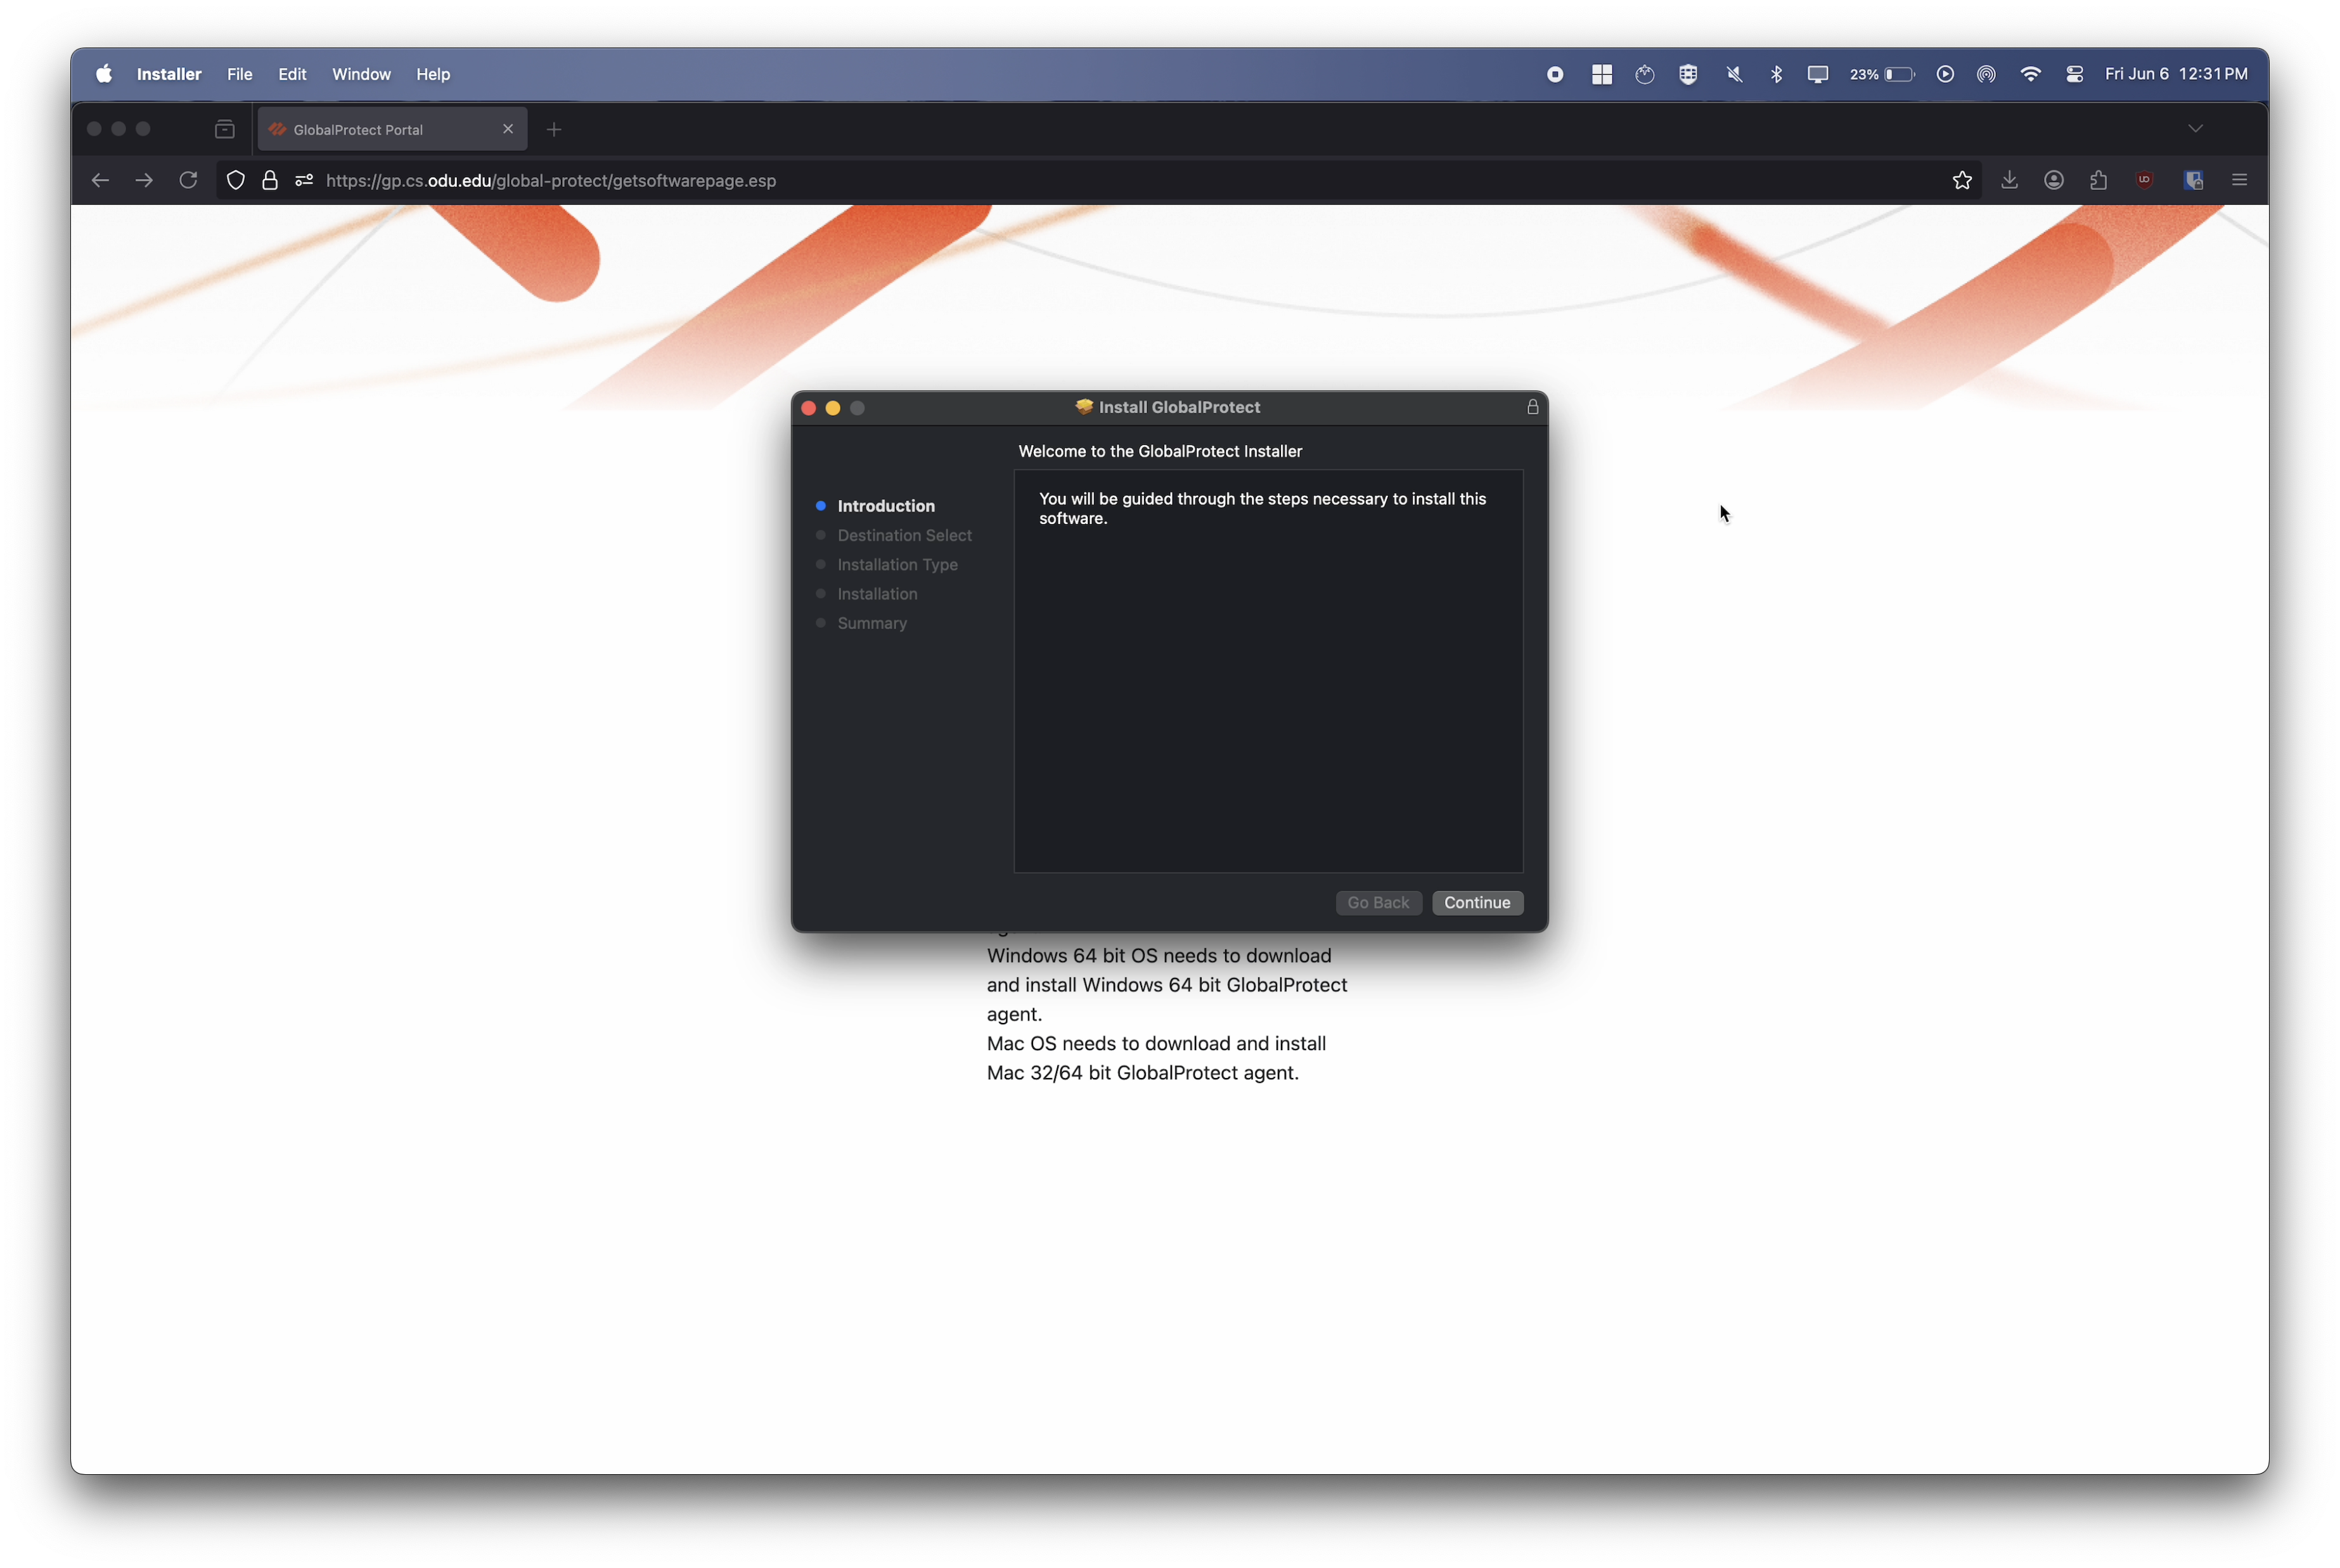This screenshot has width=2340, height=1568.
Task: Open the Firefox account icon
Action: tap(2054, 180)
